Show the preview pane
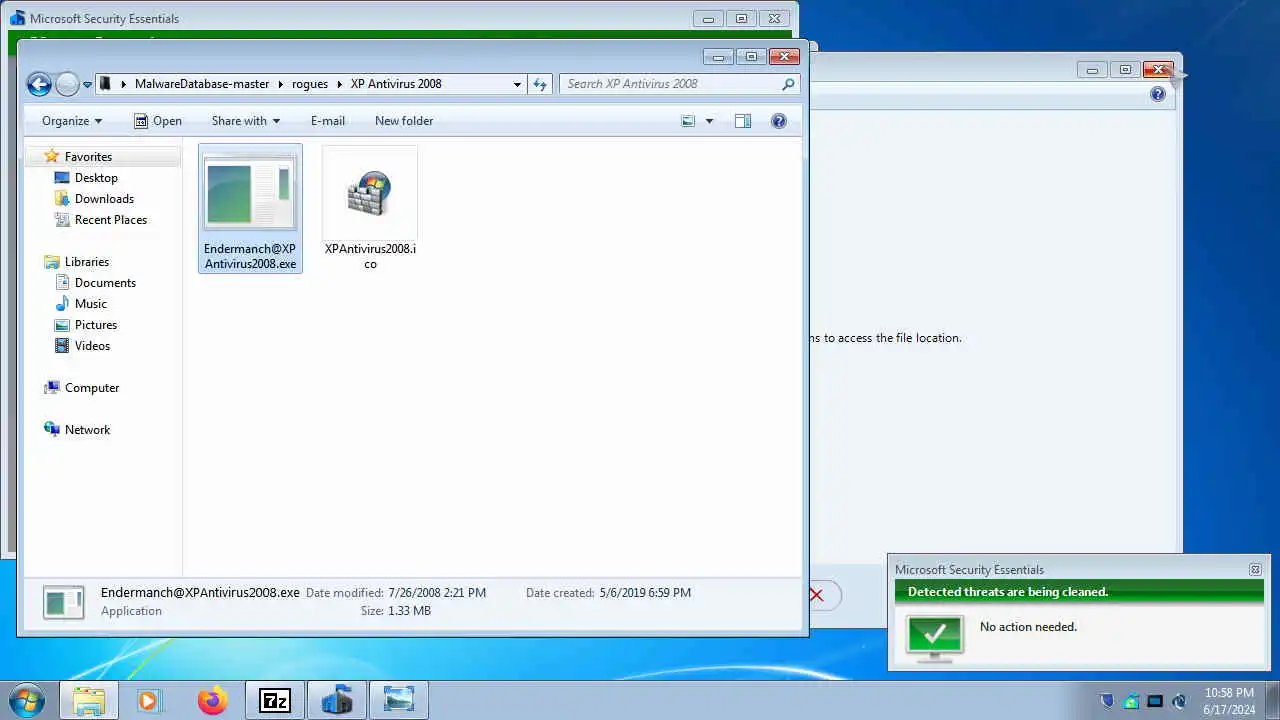The height and width of the screenshot is (720, 1280). click(743, 121)
